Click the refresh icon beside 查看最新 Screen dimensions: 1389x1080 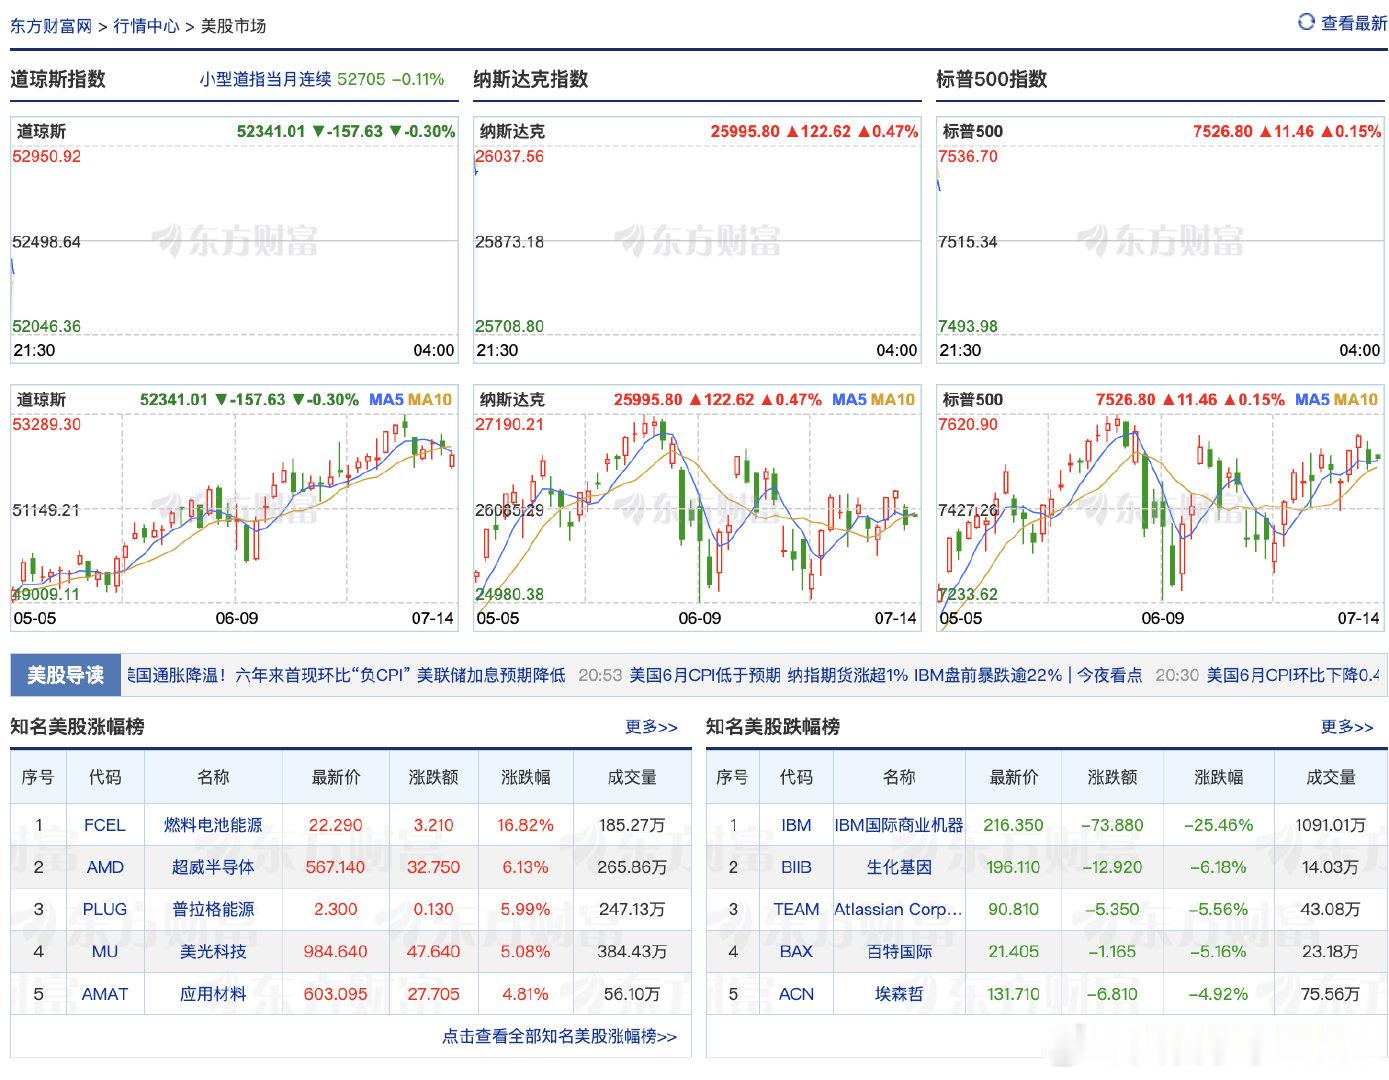[1306, 22]
